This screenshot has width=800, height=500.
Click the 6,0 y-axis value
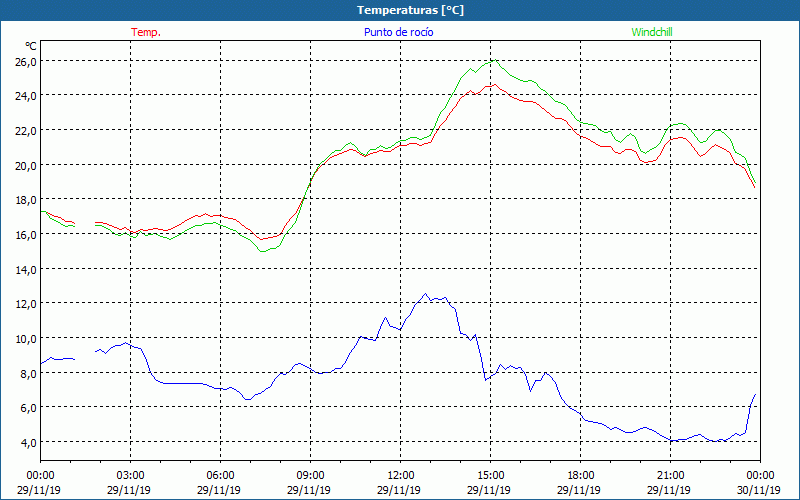coord(29,408)
